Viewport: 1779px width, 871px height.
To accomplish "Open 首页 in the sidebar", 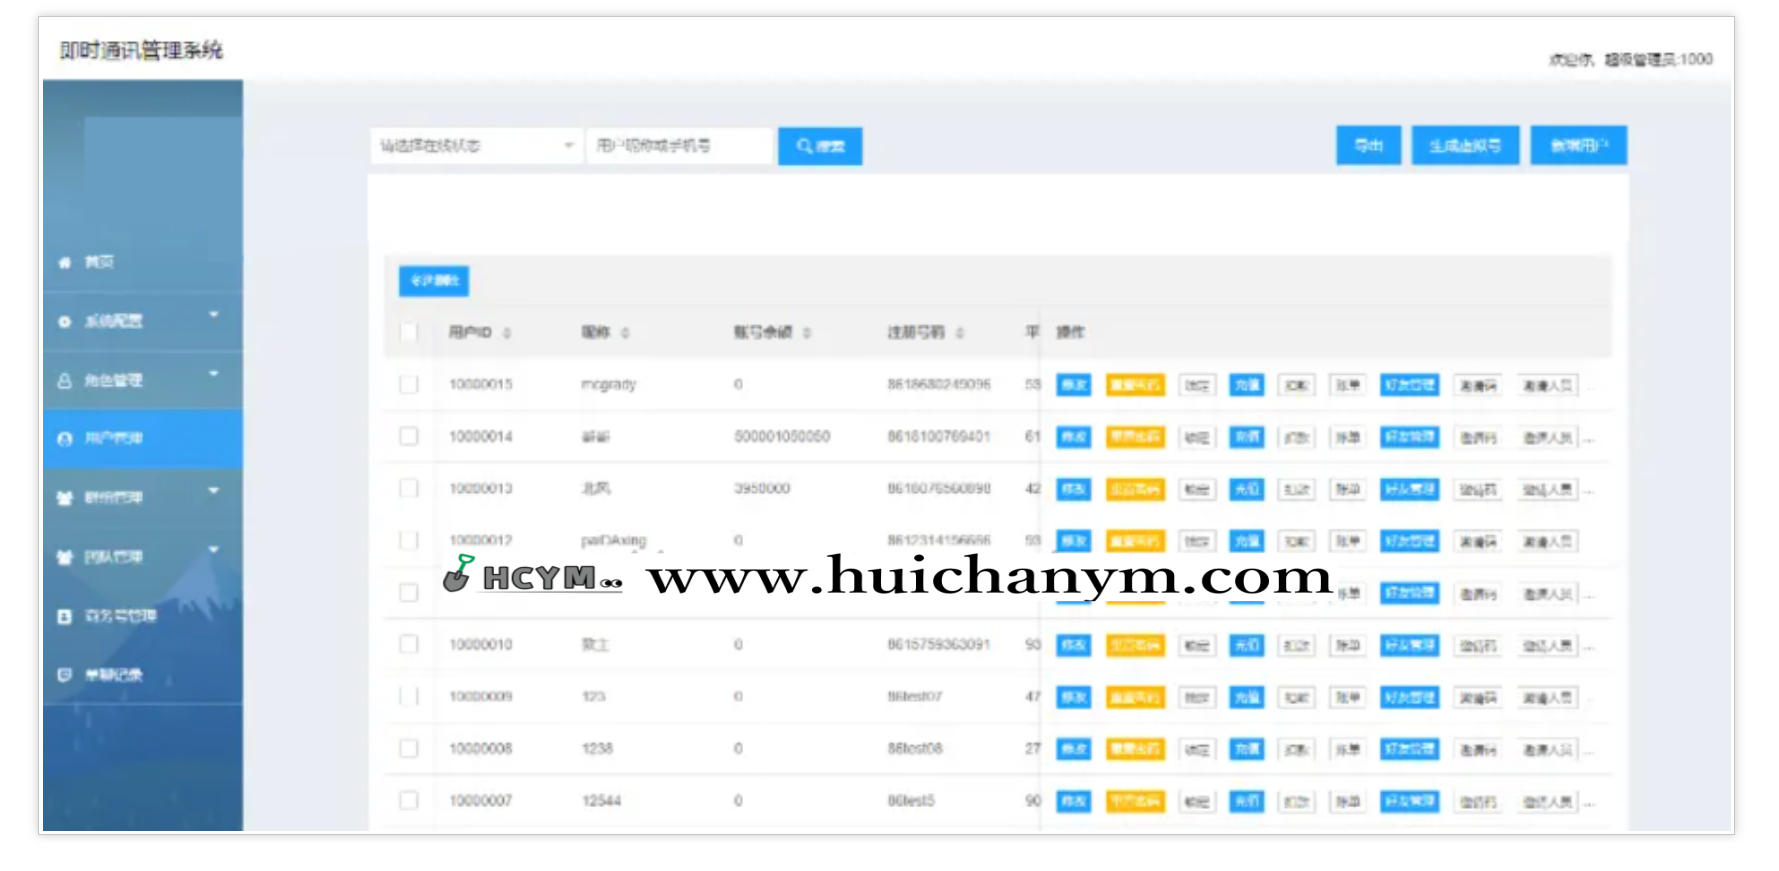I will 143,262.
